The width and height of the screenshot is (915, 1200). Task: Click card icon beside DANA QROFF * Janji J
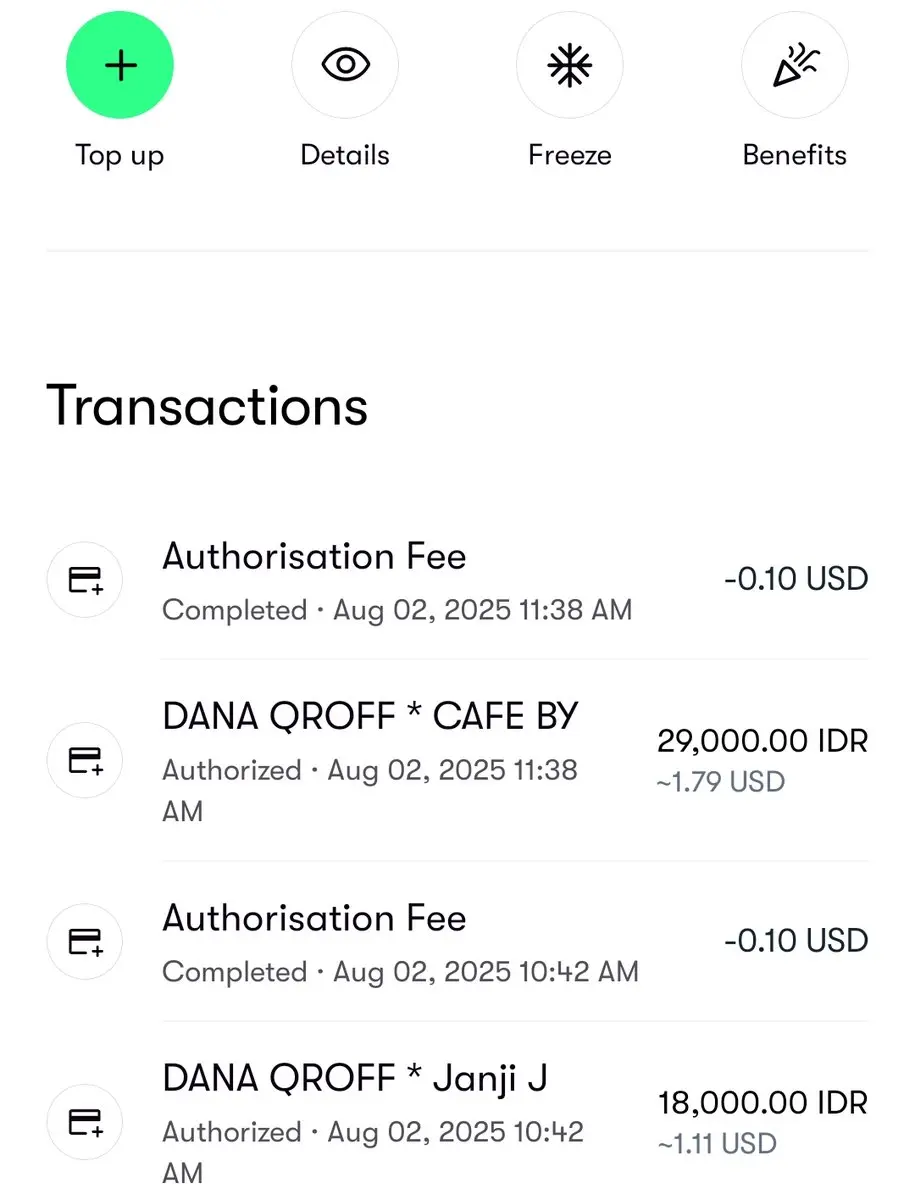click(x=85, y=1123)
